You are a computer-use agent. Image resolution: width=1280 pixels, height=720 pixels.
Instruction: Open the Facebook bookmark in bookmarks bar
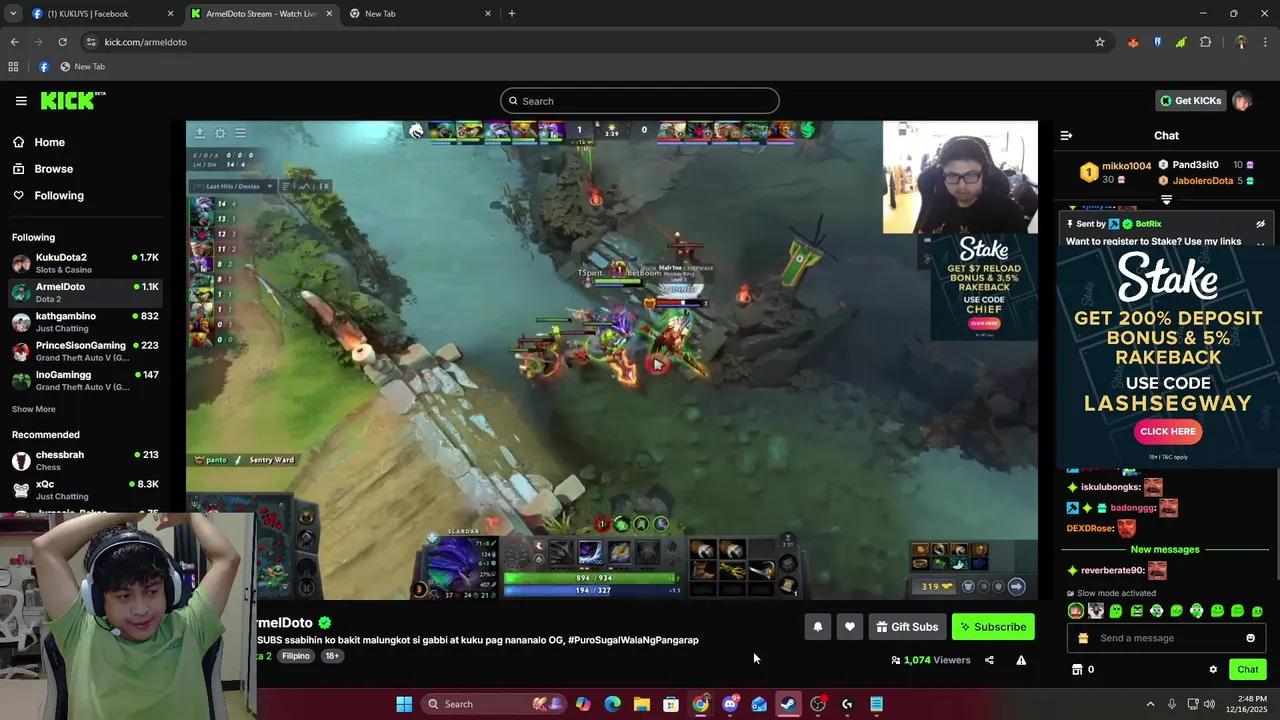pos(44,67)
